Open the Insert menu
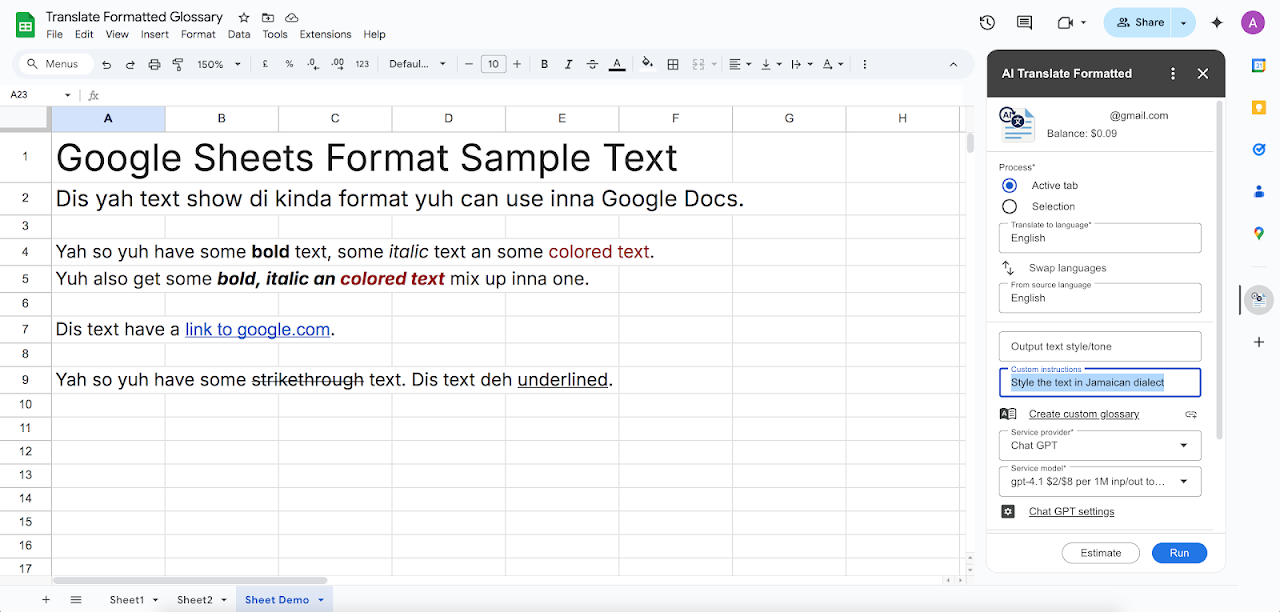 pos(155,34)
